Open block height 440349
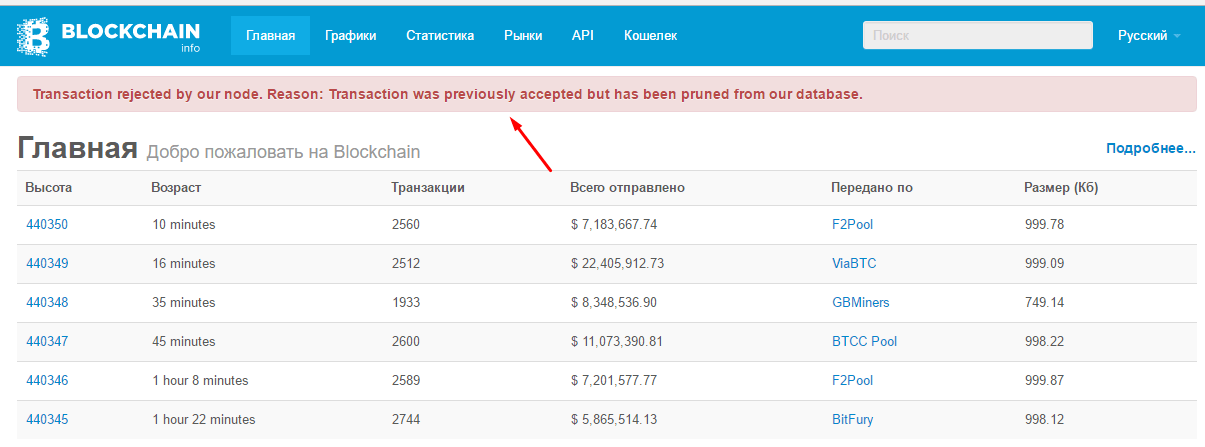Image resolution: width=1205 pixels, height=447 pixels. [x=47, y=263]
